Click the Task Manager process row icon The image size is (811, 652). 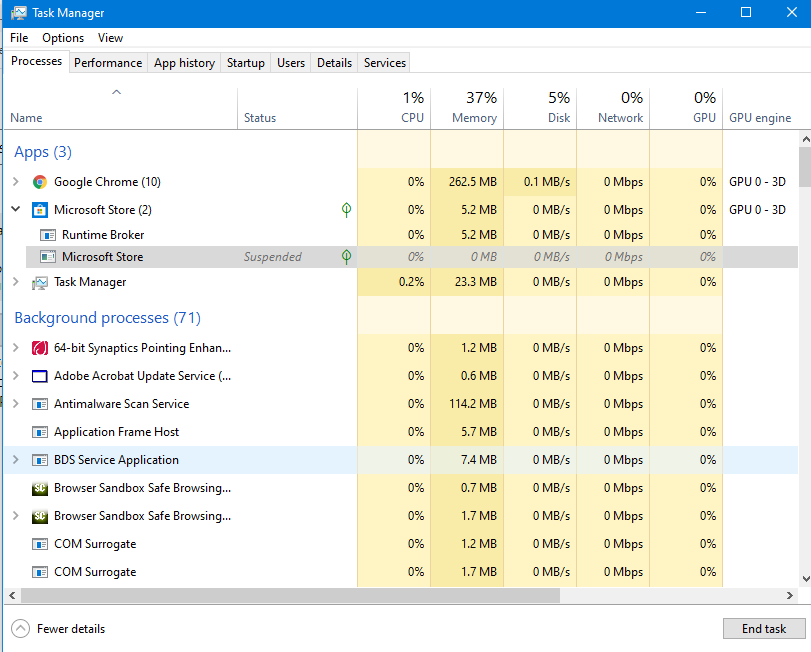(x=40, y=282)
